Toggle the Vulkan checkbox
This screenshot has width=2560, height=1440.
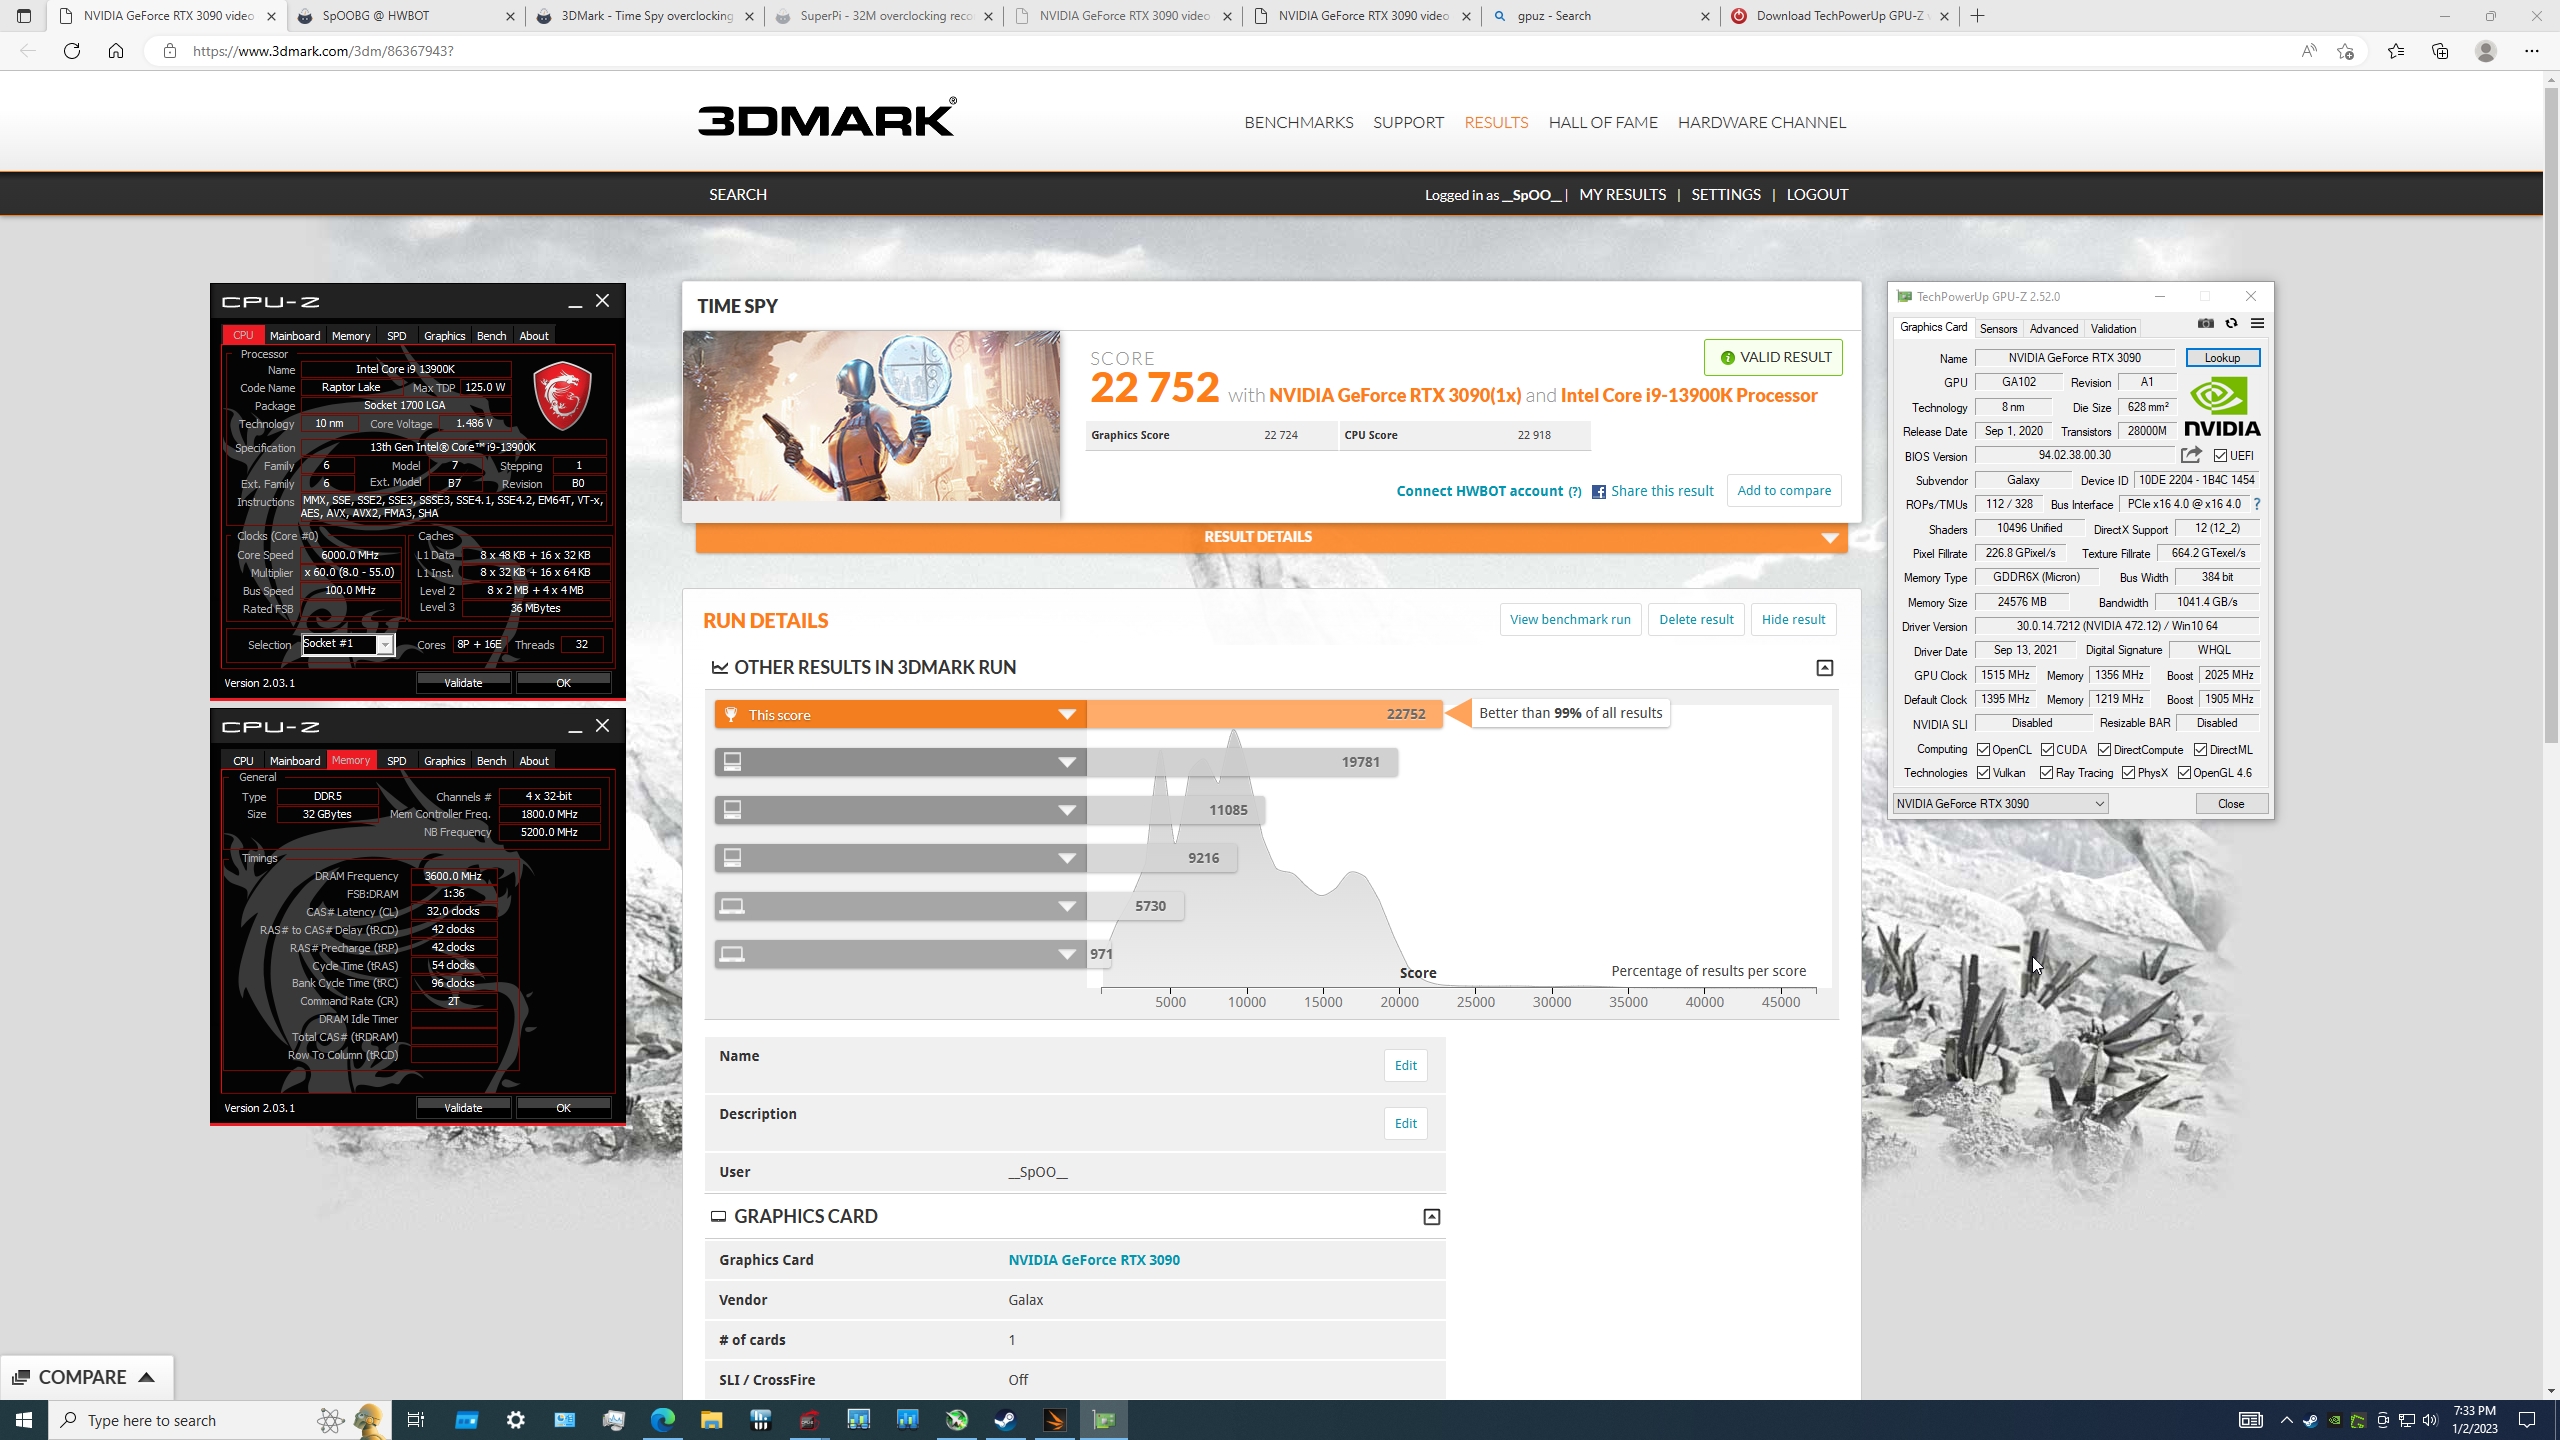tap(1983, 773)
